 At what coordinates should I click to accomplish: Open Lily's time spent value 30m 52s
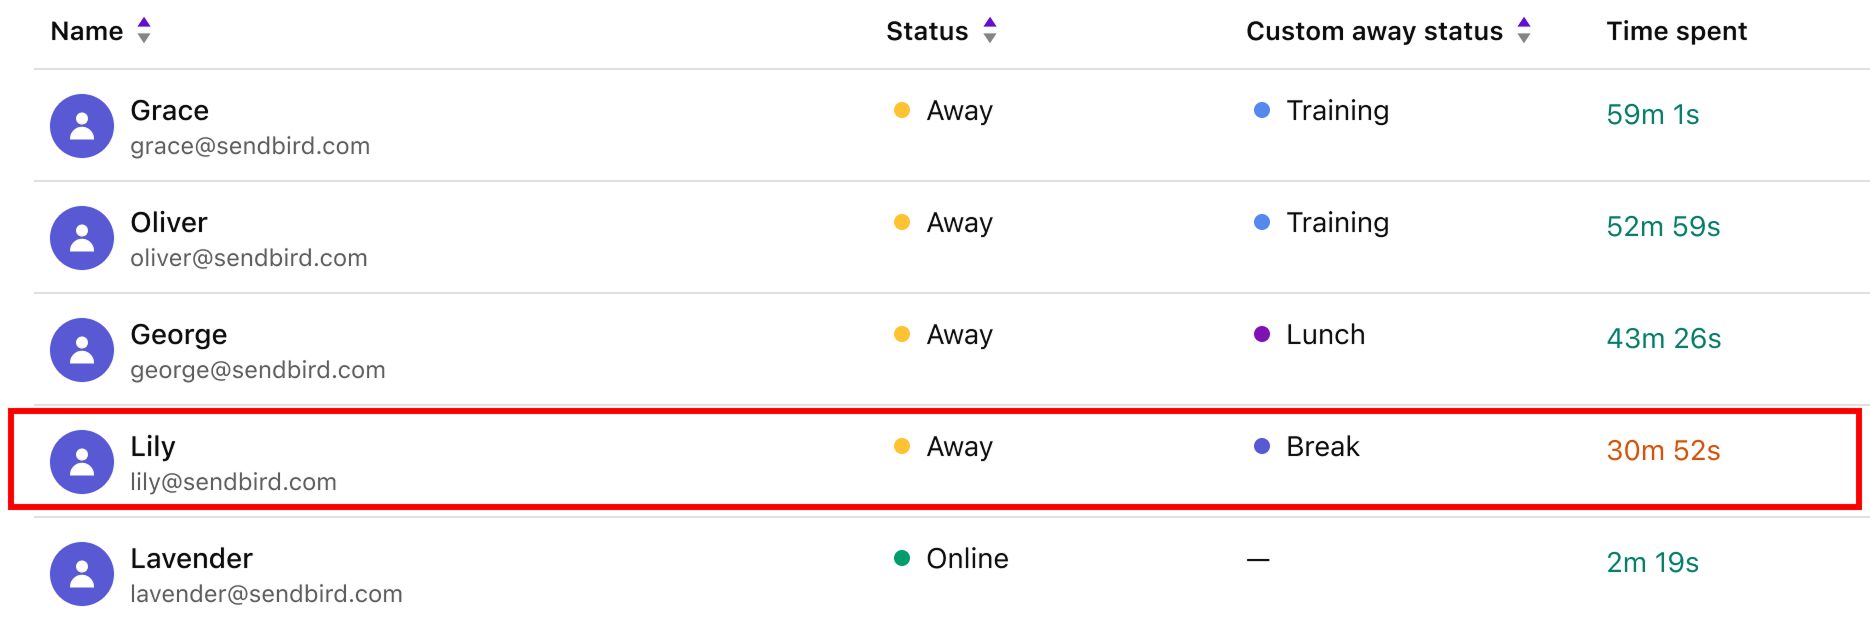(1662, 450)
